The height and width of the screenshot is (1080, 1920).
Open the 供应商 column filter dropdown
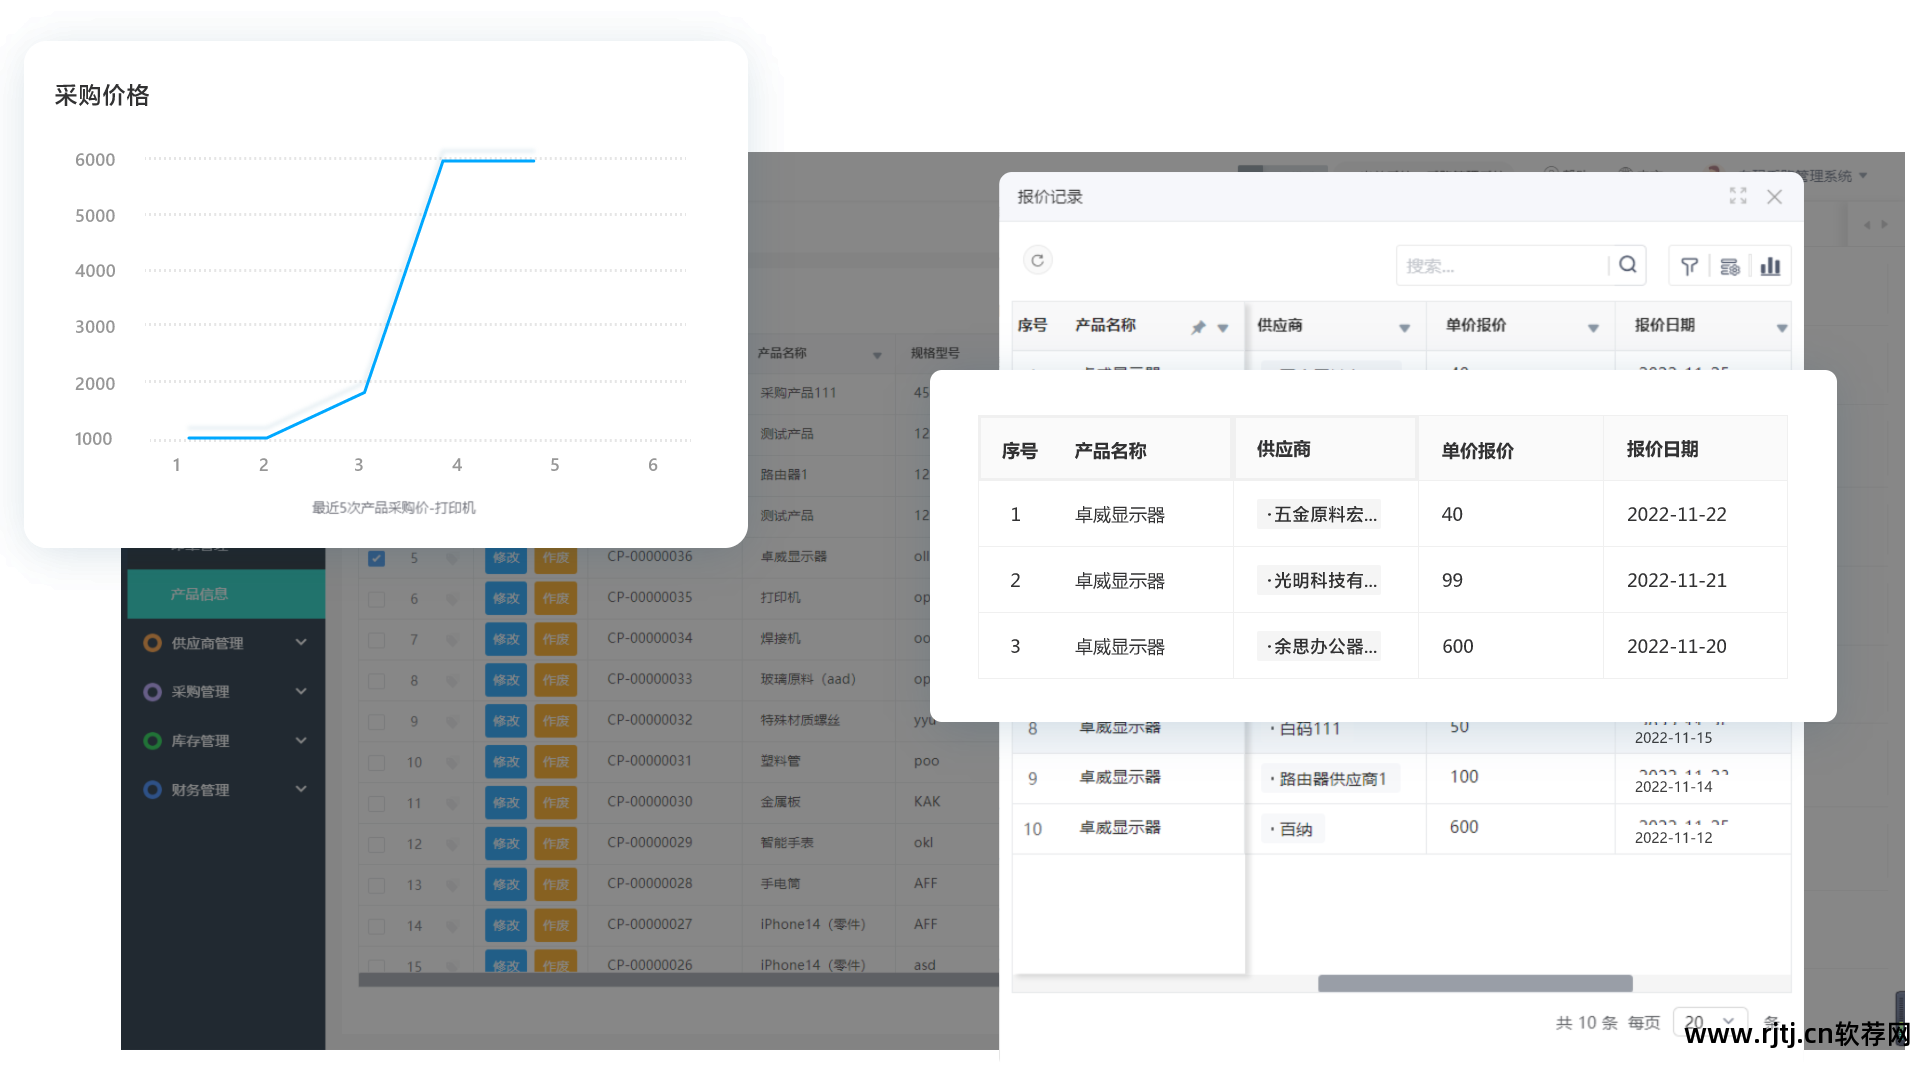(1404, 328)
